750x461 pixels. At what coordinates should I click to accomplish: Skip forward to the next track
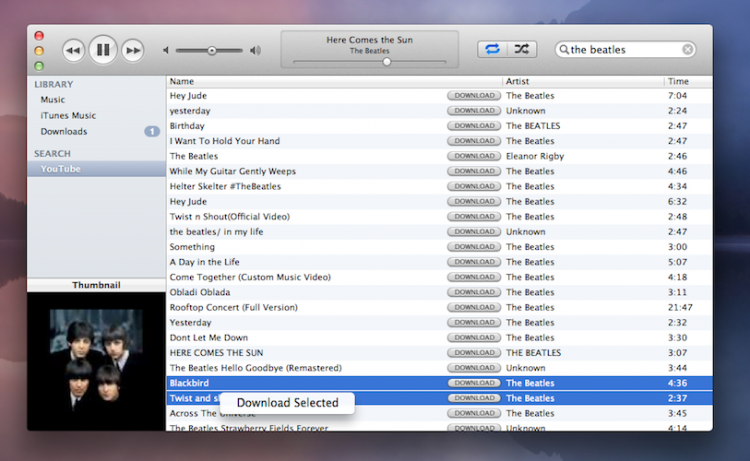pyautogui.click(x=133, y=50)
